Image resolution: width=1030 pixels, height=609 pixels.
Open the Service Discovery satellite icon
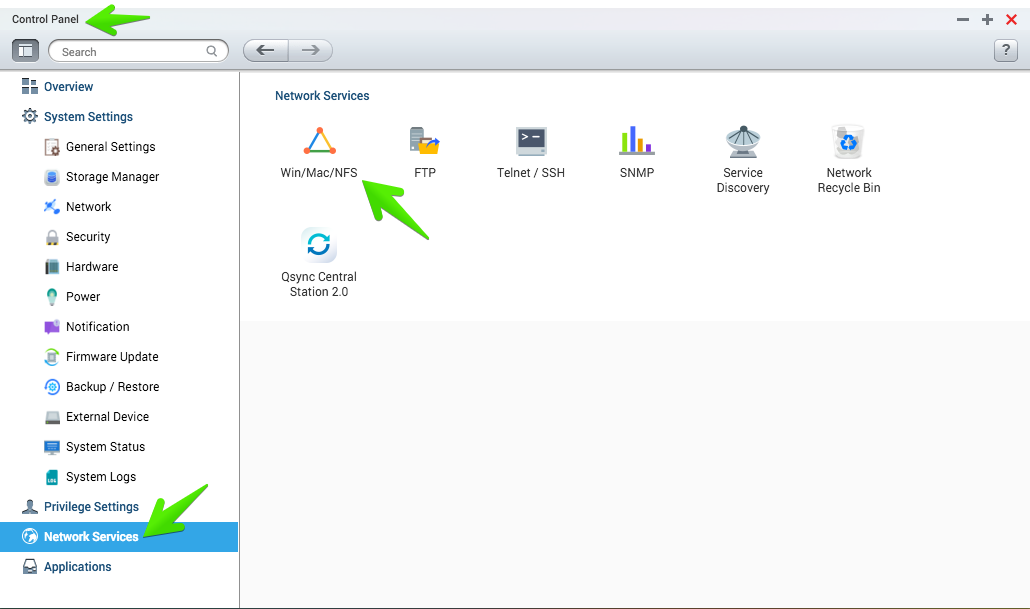coord(743,141)
